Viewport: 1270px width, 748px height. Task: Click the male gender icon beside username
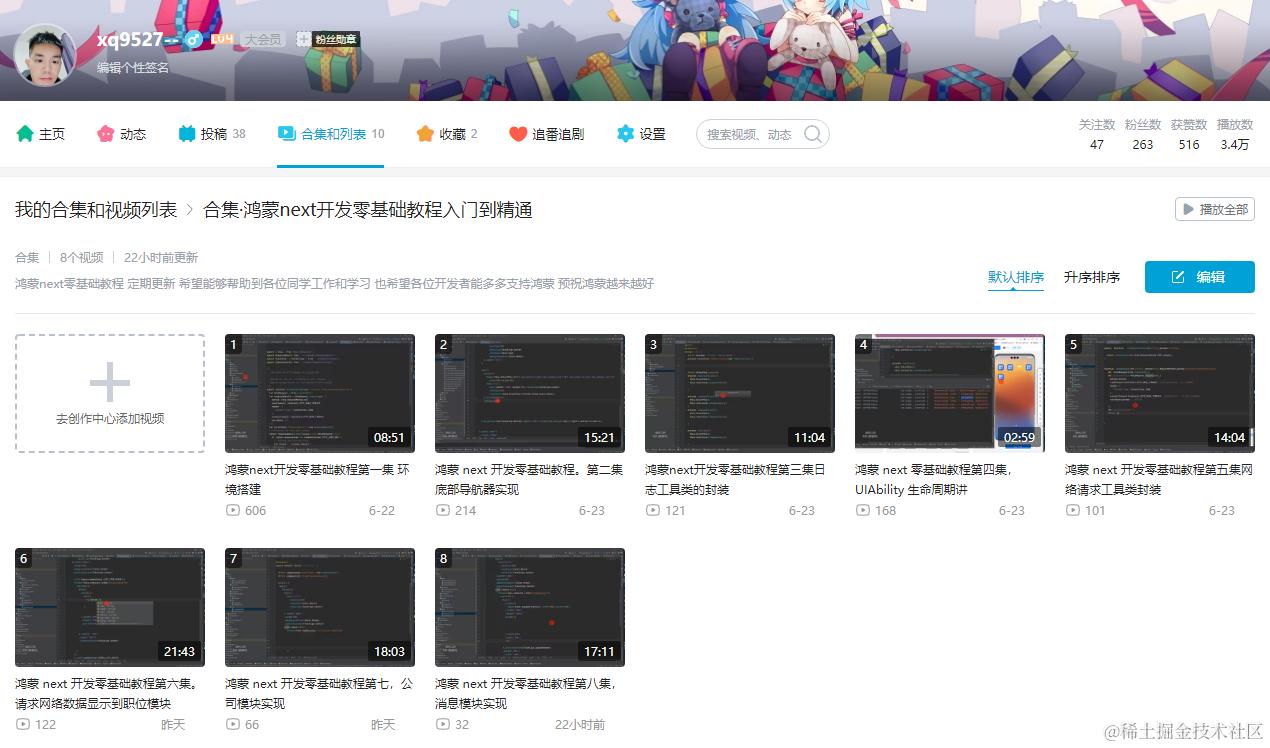pos(194,39)
